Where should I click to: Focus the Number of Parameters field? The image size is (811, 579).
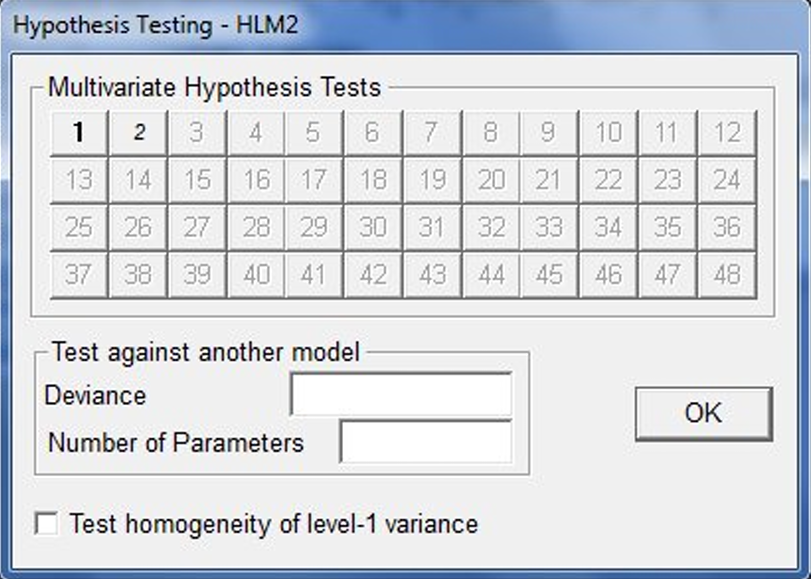pos(426,442)
